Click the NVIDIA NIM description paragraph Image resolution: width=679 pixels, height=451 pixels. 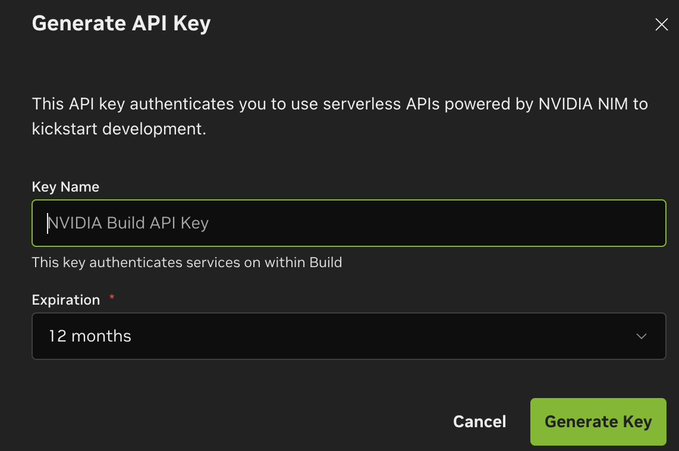(x=340, y=116)
